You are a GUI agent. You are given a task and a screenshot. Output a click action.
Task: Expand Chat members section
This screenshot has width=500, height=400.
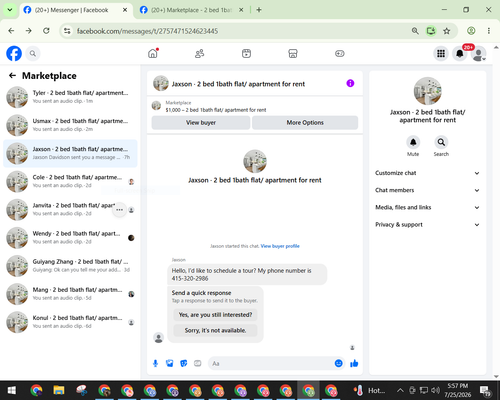pos(427,190)
